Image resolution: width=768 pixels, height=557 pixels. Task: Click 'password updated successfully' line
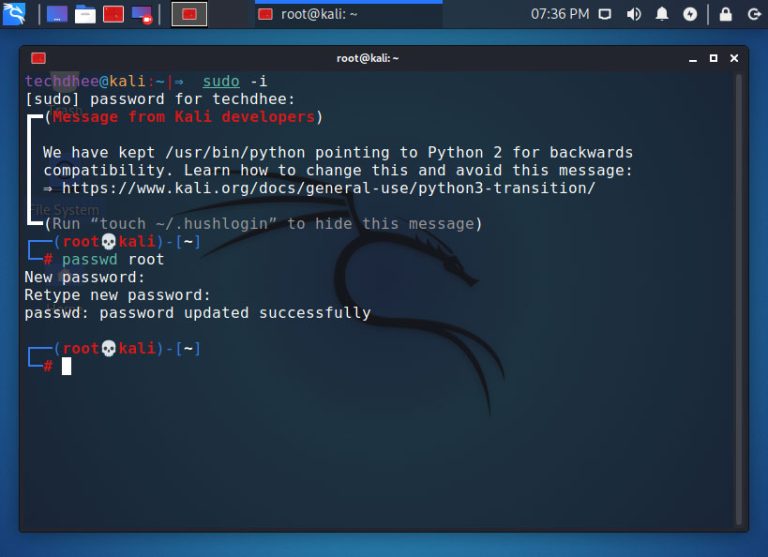[x=197, y=313]
